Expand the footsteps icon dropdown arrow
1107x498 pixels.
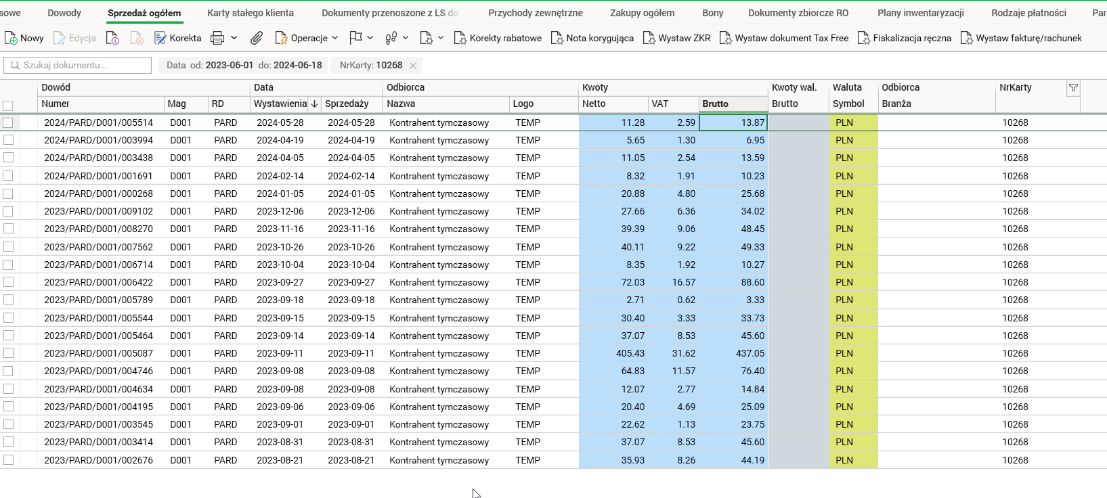pyautogui.click(x=405, y=38)
